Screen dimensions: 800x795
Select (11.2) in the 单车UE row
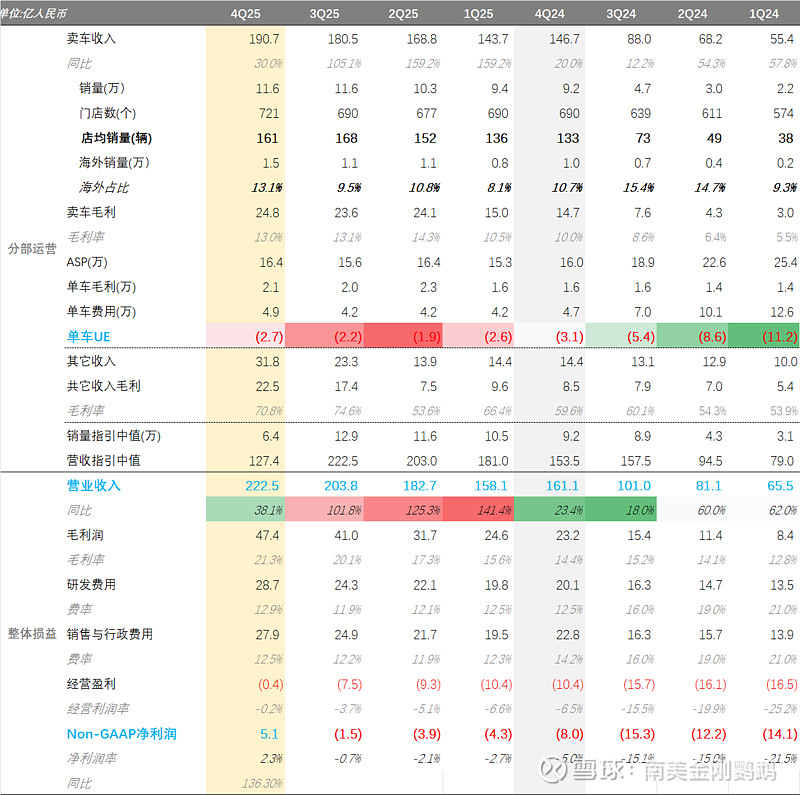(780, 337)
